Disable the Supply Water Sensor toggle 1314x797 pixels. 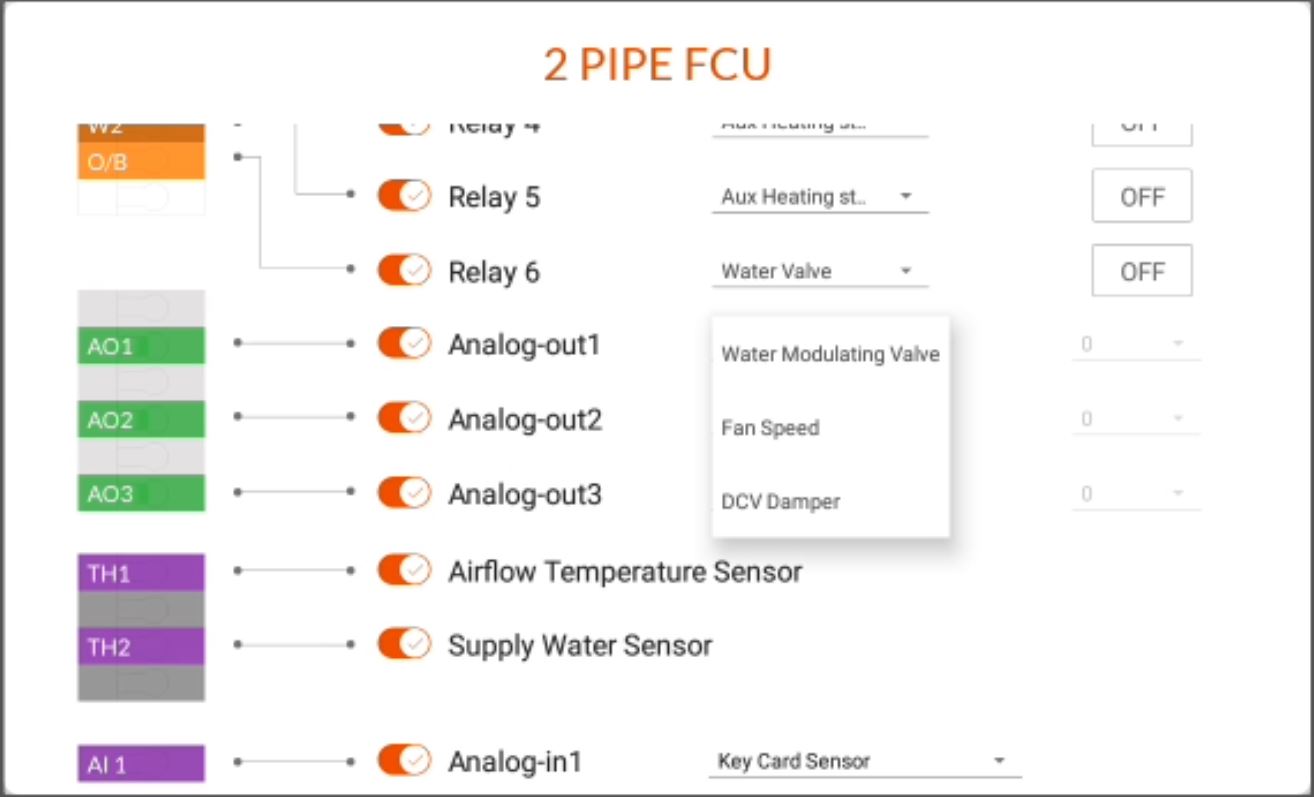[404, 644]
